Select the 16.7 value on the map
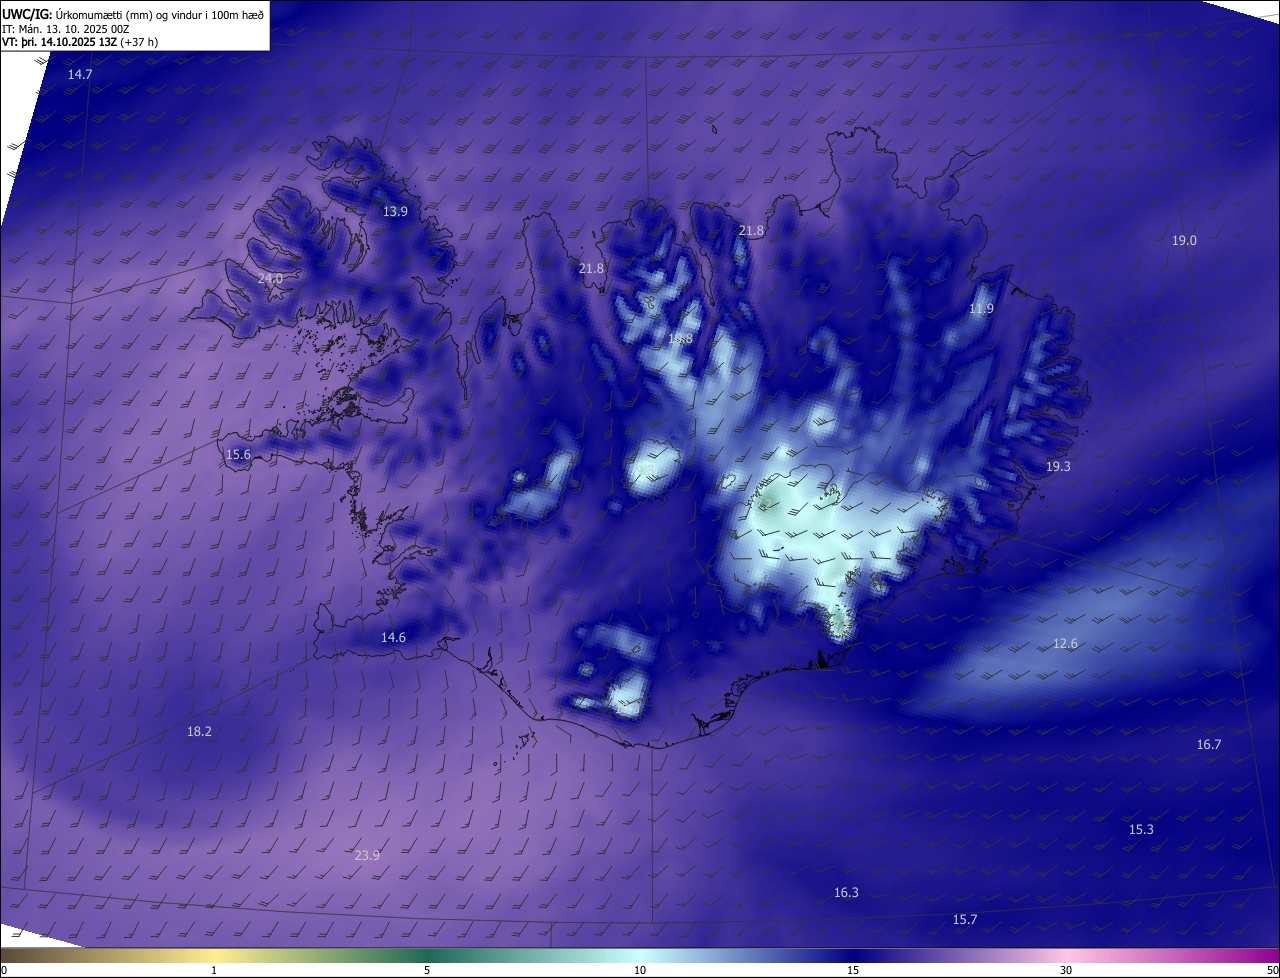1280x978 pixels. click(1209, 745)
